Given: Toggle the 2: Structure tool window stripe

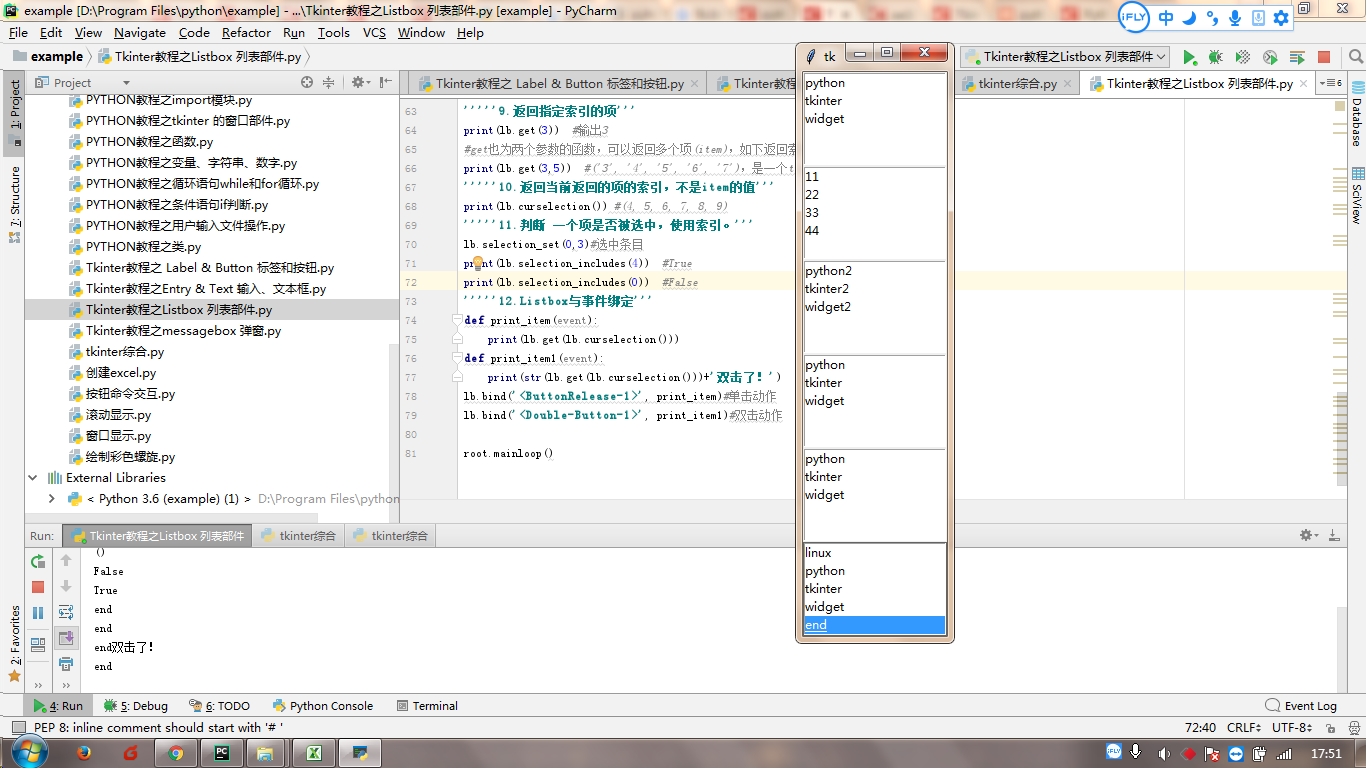Looking at the screenshot, I should [14, 204].
